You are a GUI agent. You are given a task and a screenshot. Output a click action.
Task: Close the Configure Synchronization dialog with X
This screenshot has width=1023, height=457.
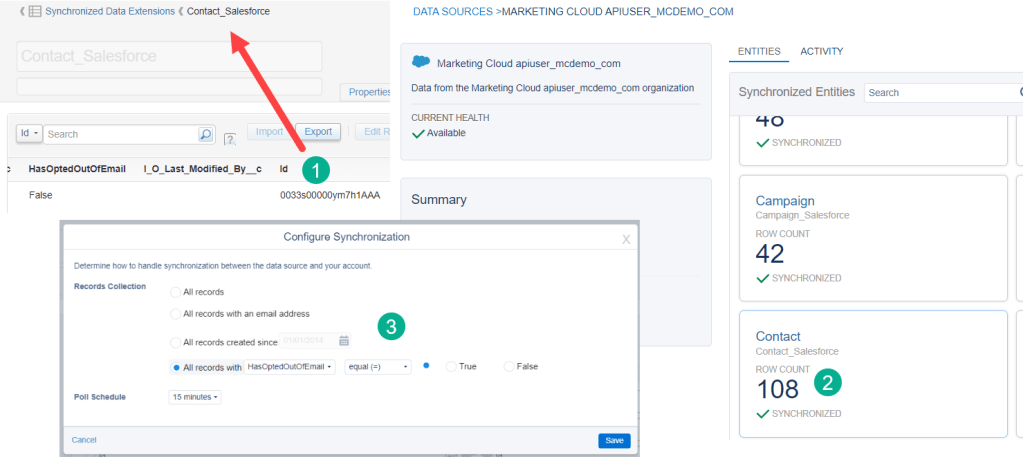click(x=626, y=239)
